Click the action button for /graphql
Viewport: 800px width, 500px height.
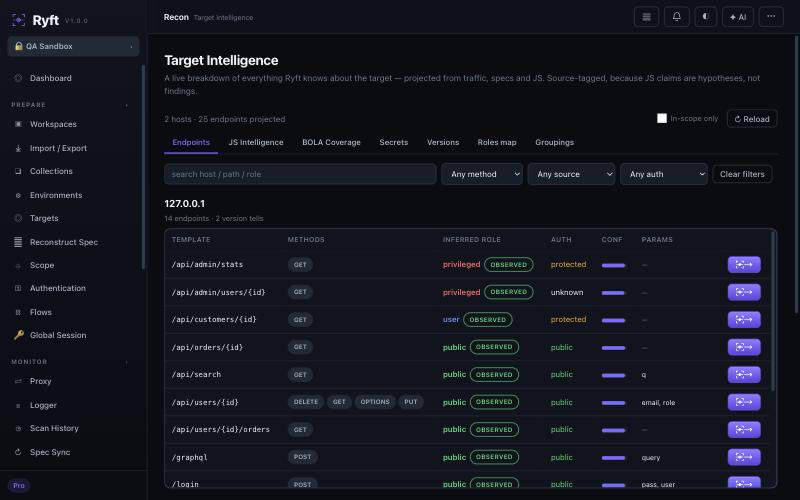(744, 457)
